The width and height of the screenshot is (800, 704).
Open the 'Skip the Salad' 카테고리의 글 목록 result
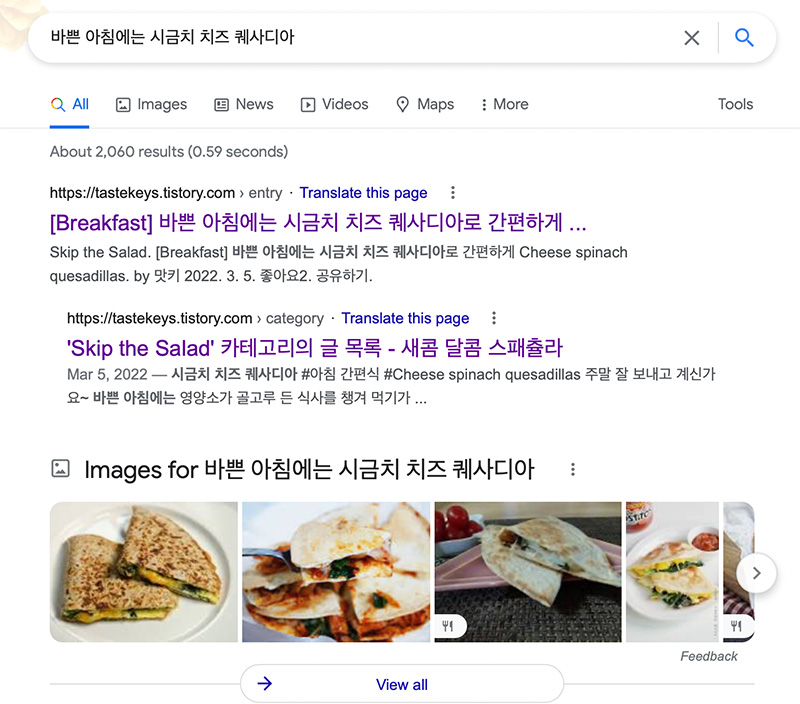pos(315,348)
